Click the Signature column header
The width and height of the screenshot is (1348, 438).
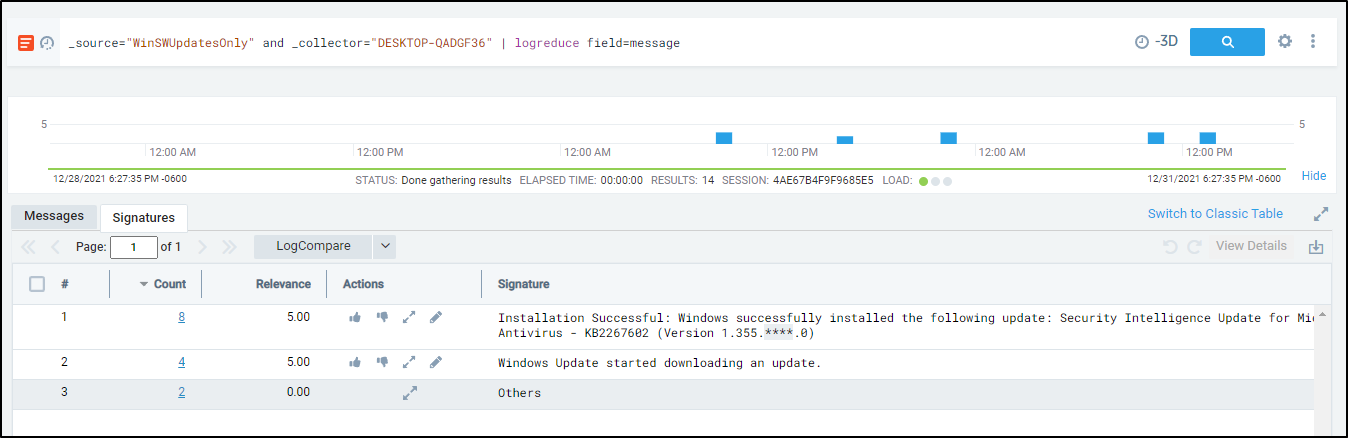click(523, 284)
